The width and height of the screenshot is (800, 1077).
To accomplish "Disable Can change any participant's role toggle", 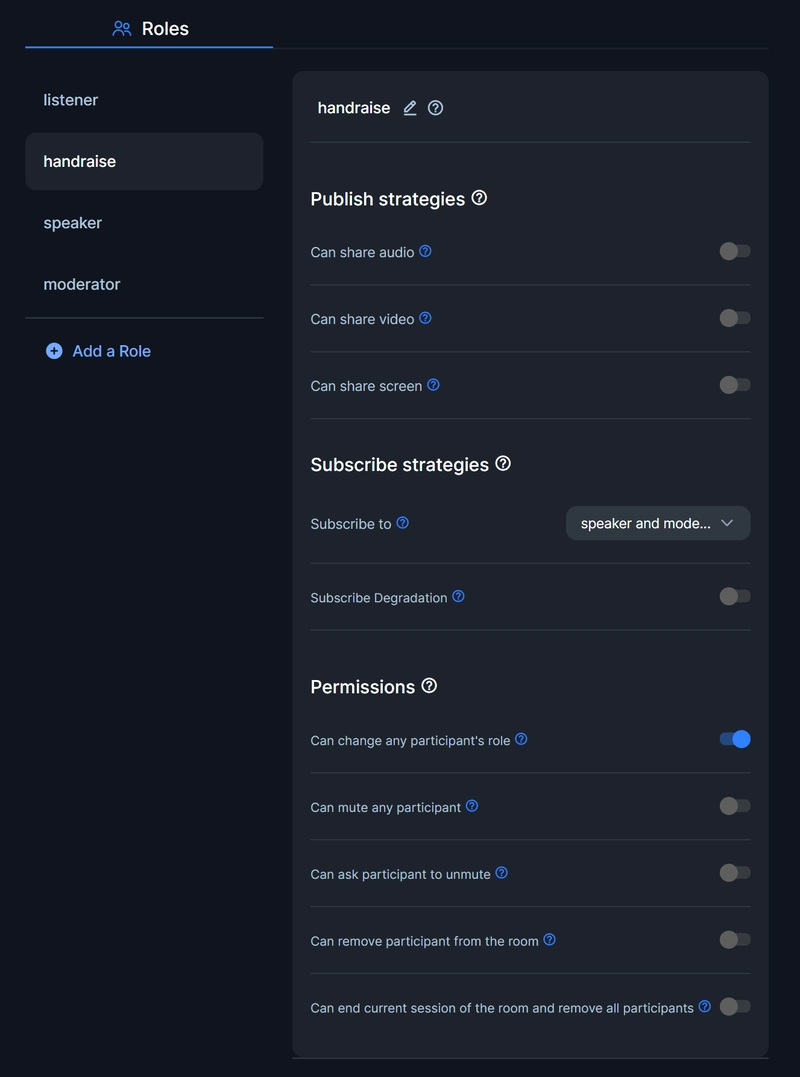I will coord(735,739).
